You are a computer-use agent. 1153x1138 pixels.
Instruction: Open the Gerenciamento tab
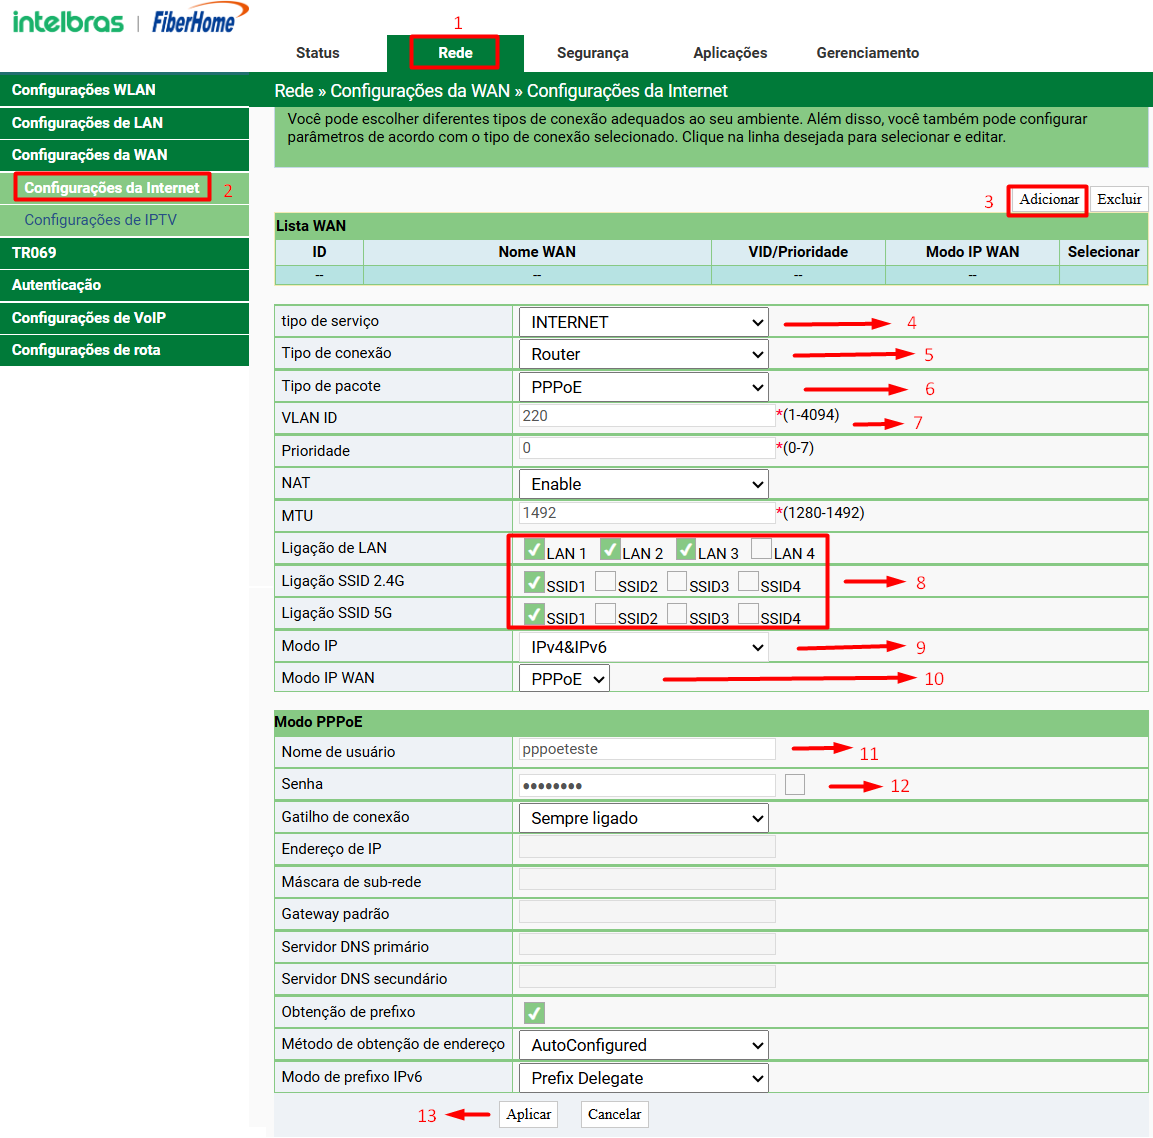click(868, 53)
